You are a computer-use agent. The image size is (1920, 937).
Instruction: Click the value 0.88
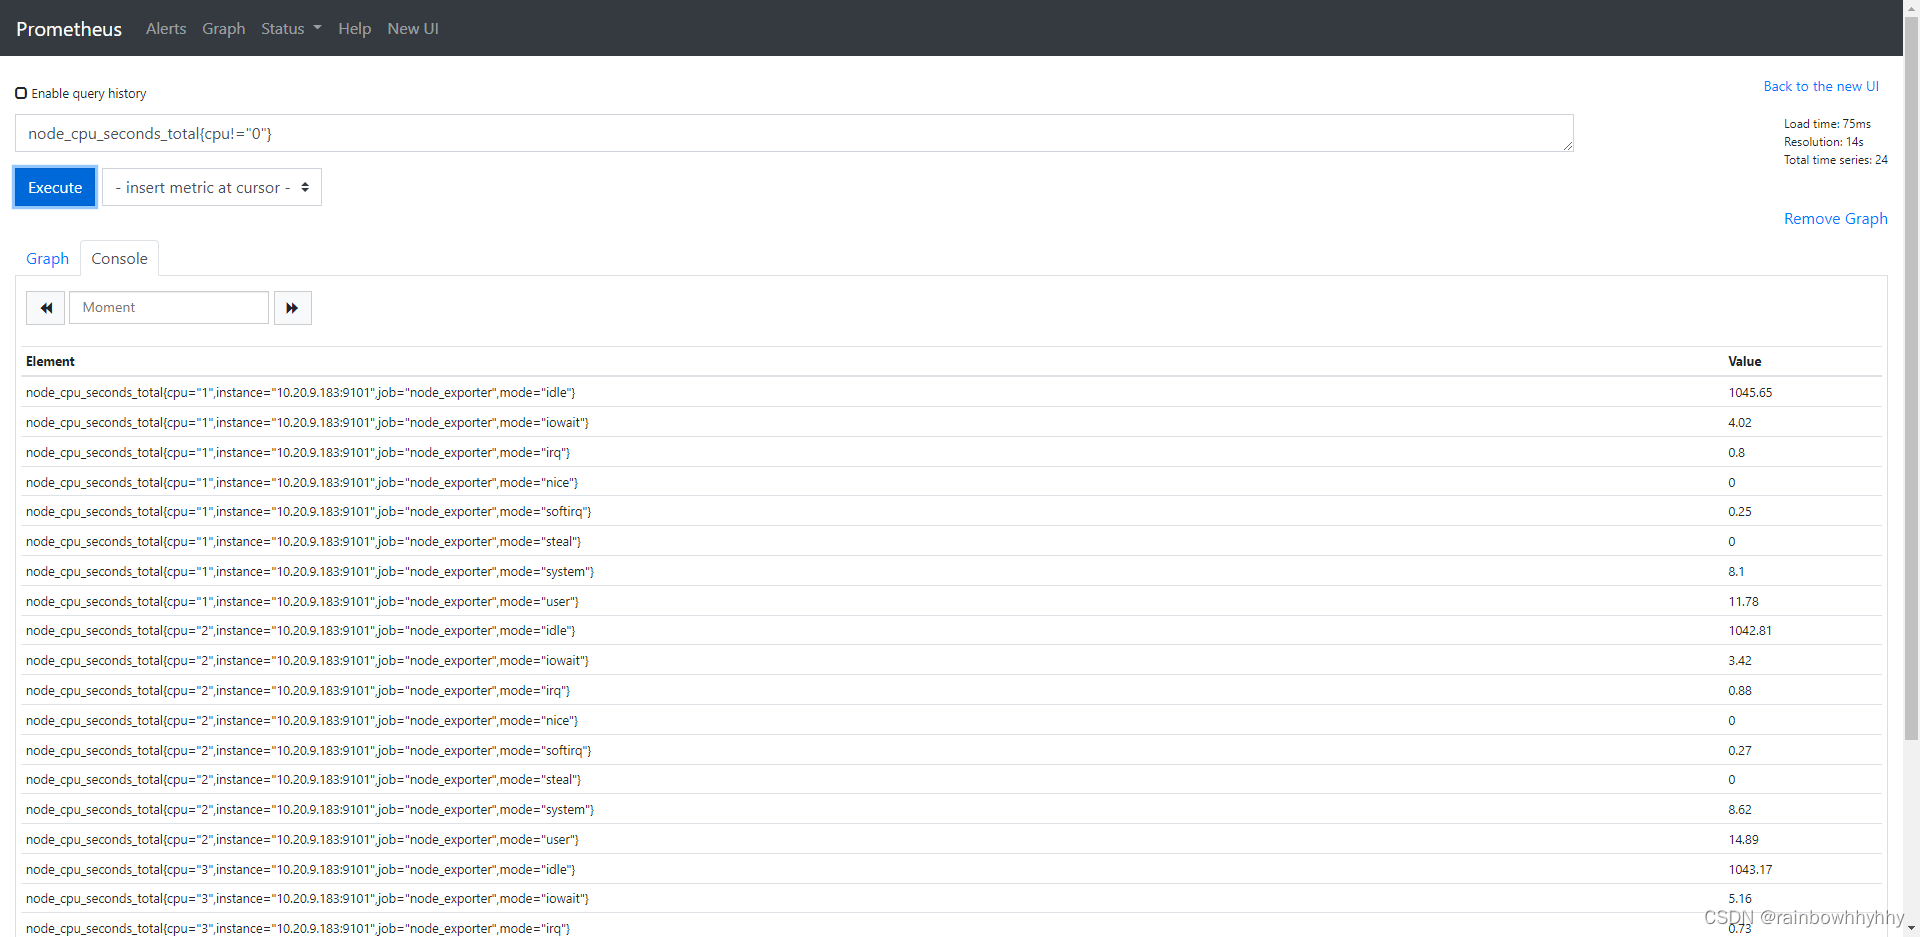[1740, 690]
